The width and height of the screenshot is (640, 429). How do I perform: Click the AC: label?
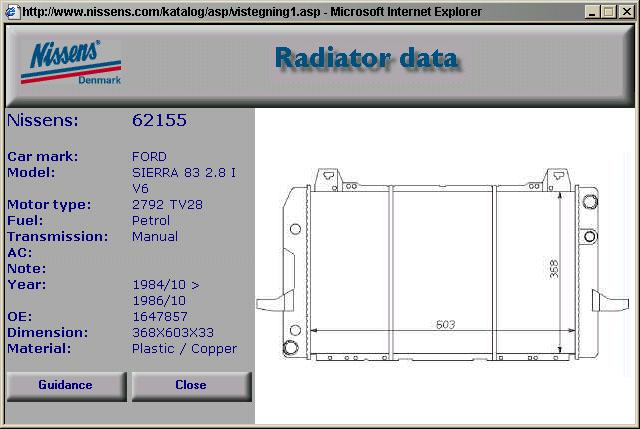pos(20,253)
